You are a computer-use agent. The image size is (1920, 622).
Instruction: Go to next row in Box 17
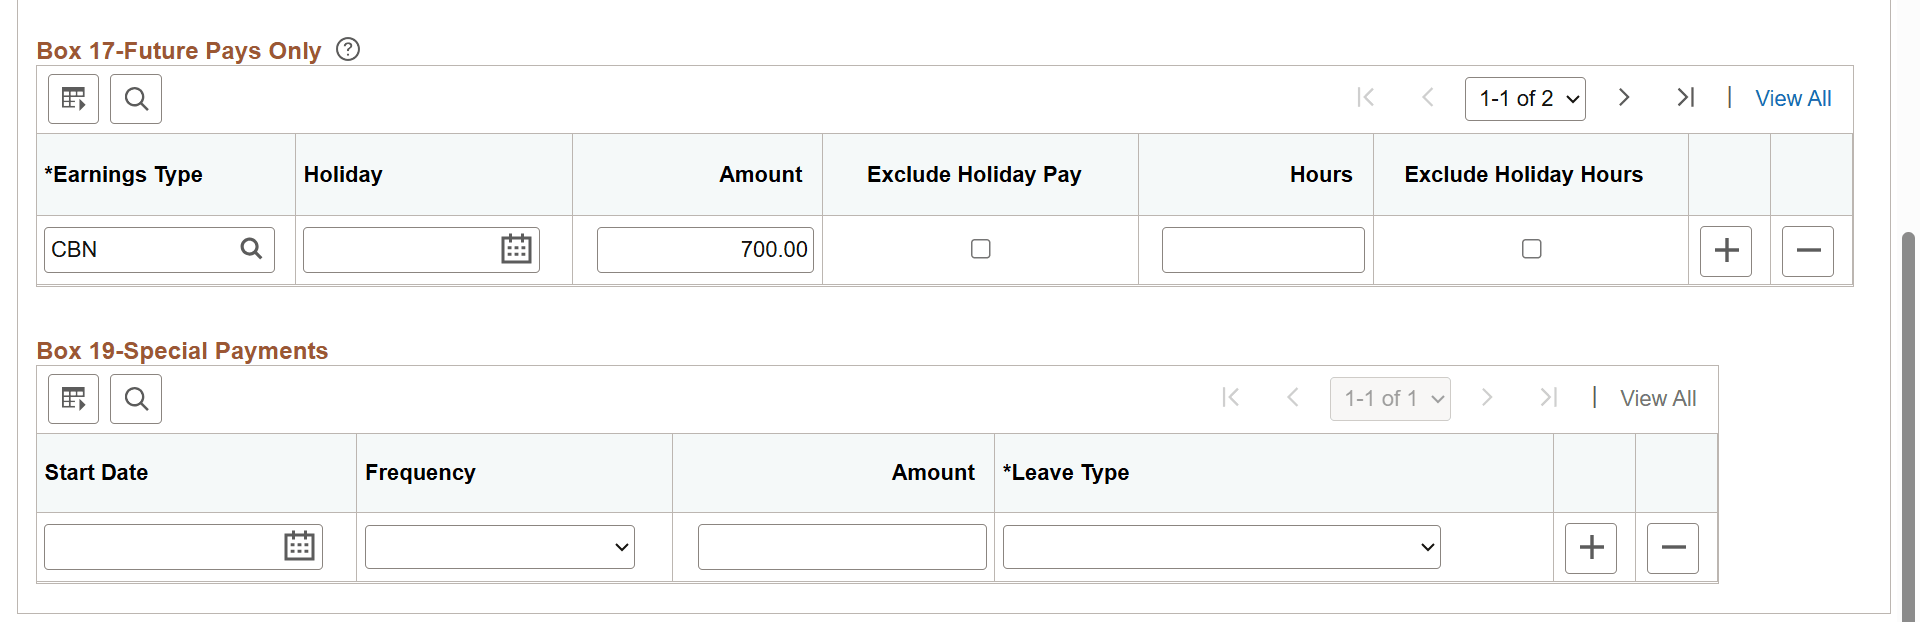click(1624, 98)
